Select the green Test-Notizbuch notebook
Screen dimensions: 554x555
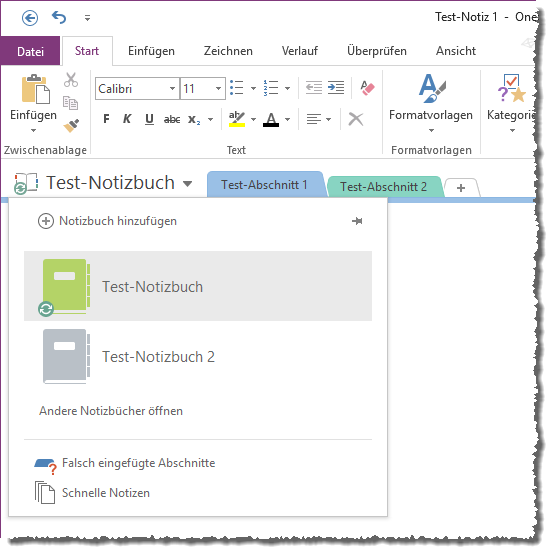click(198, 286)
